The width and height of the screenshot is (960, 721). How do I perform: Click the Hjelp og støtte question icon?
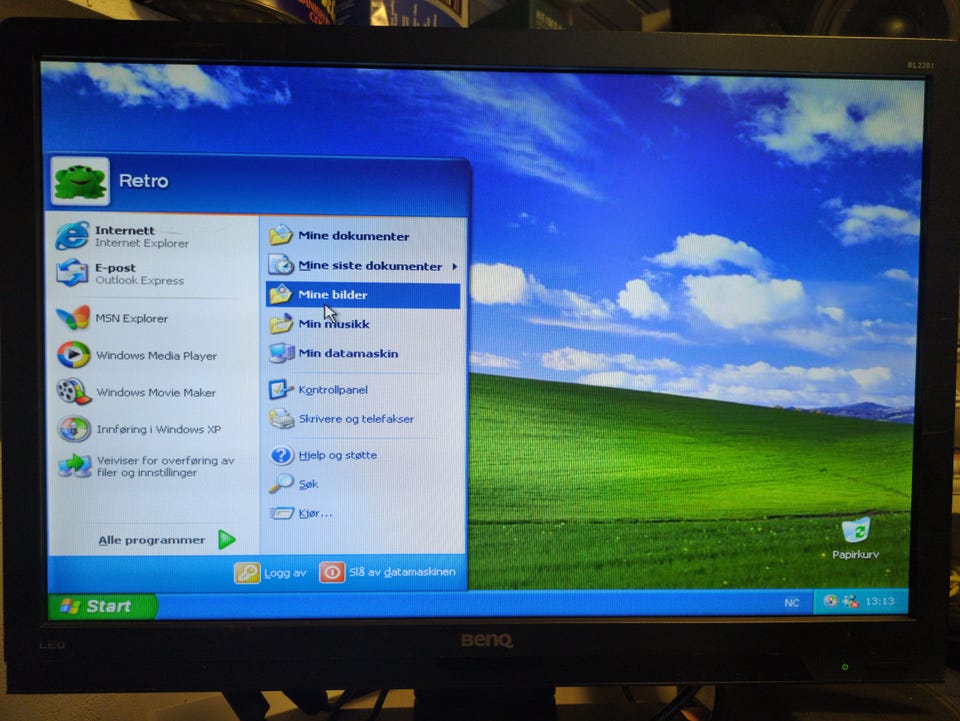282,455
